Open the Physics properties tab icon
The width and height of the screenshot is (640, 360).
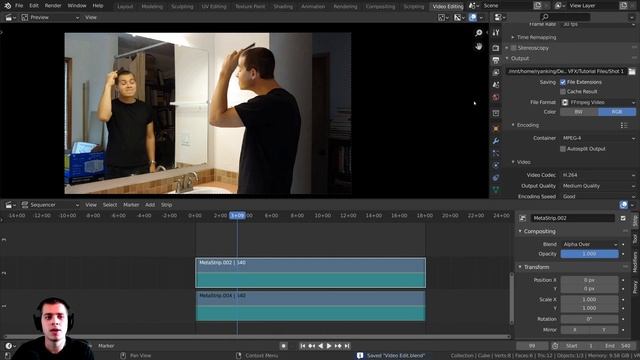496,165
